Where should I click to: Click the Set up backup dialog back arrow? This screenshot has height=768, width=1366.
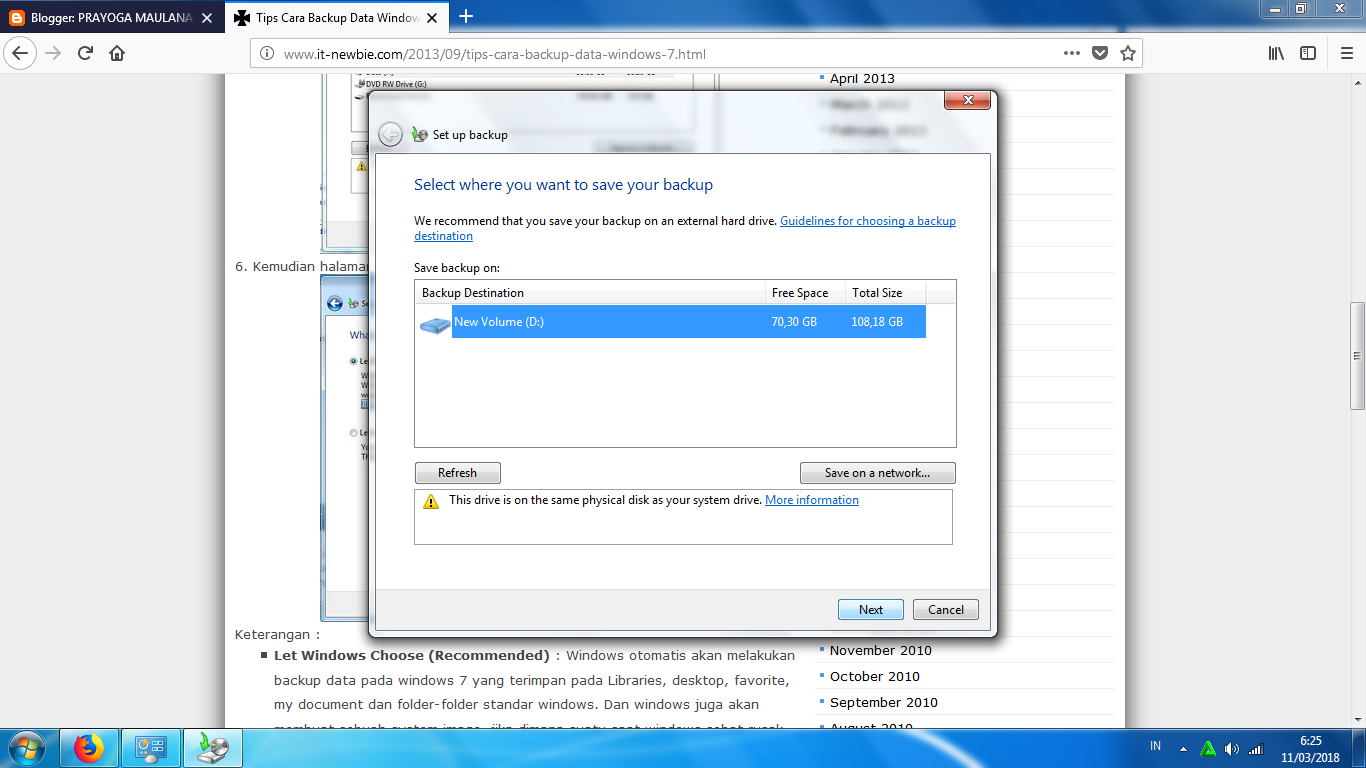tap(391, 134)
